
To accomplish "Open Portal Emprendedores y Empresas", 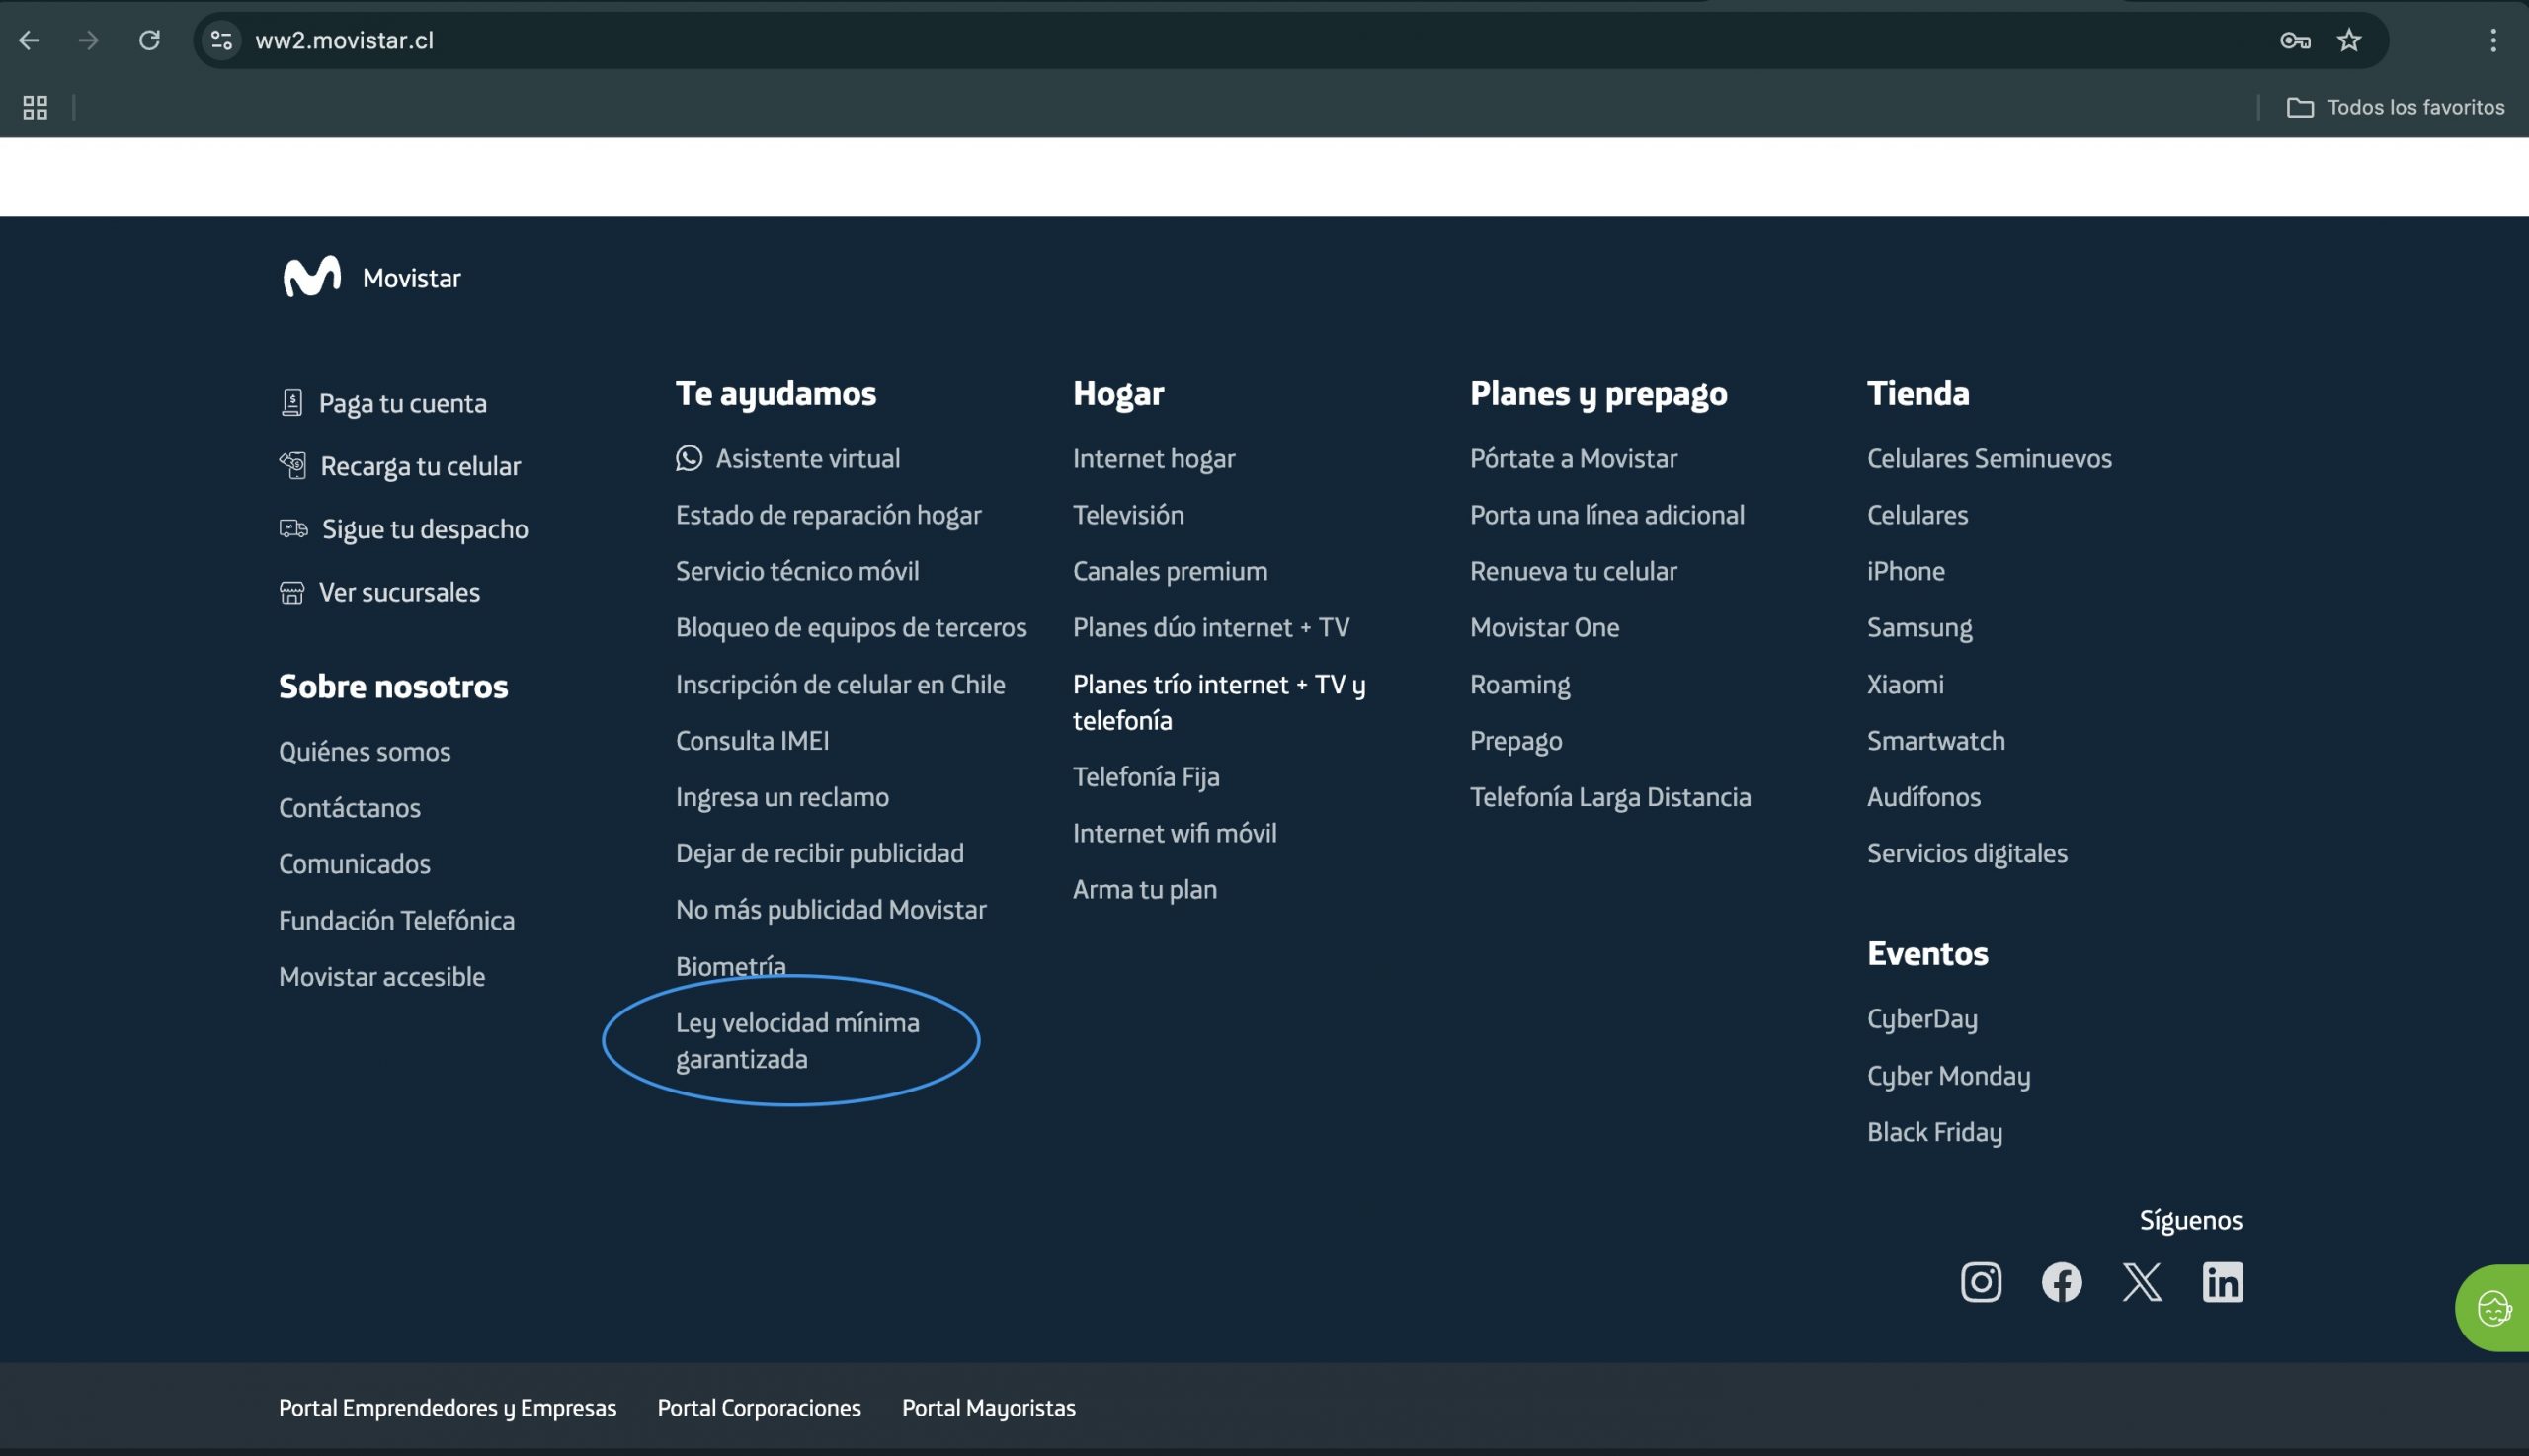I will 448,1407.
